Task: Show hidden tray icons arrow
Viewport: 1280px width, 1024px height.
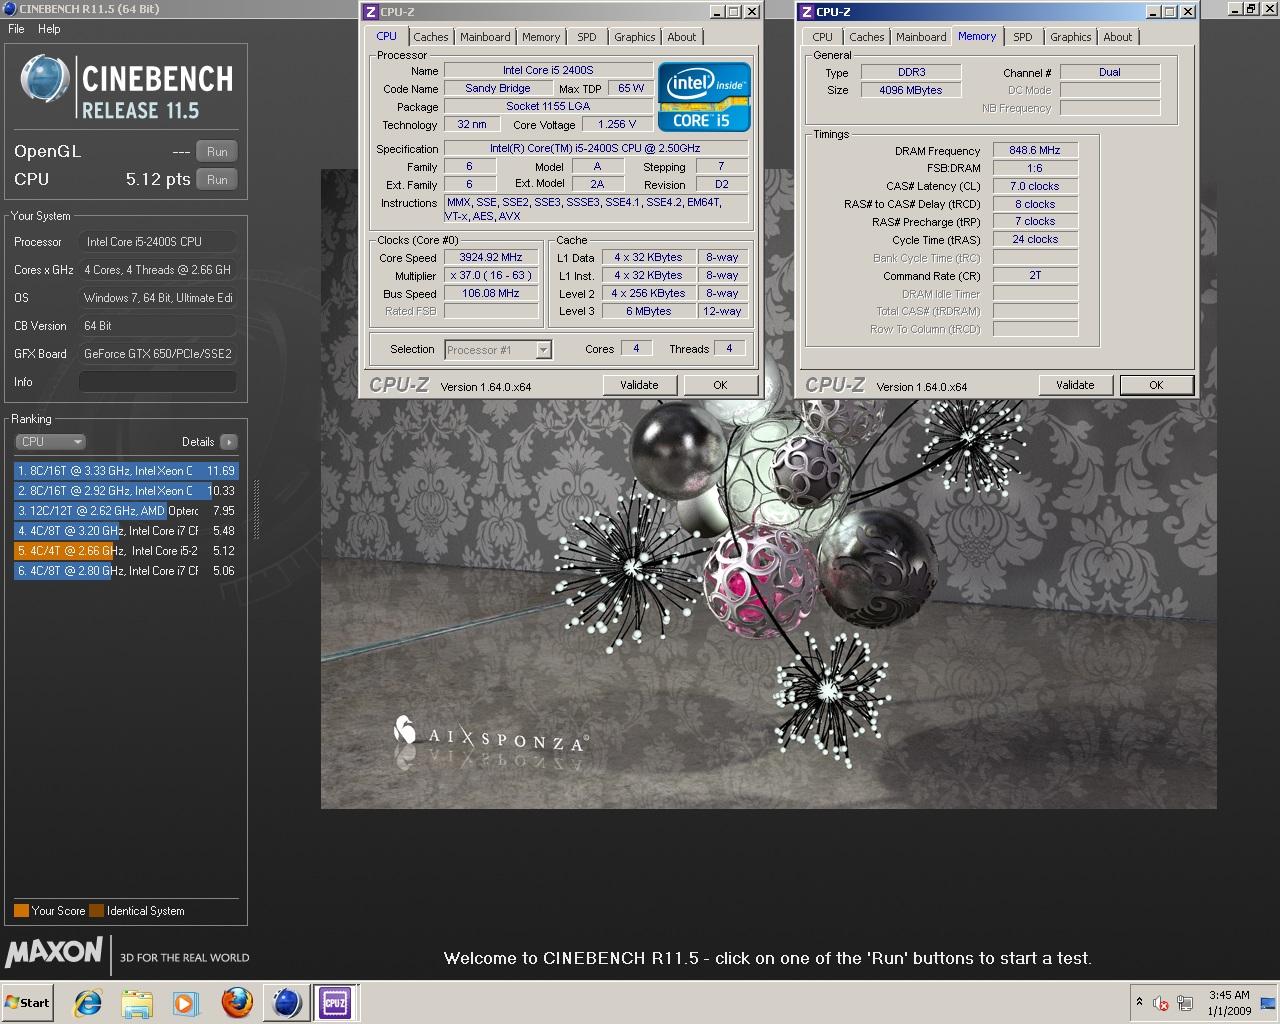Action: pos(1138,1002)
